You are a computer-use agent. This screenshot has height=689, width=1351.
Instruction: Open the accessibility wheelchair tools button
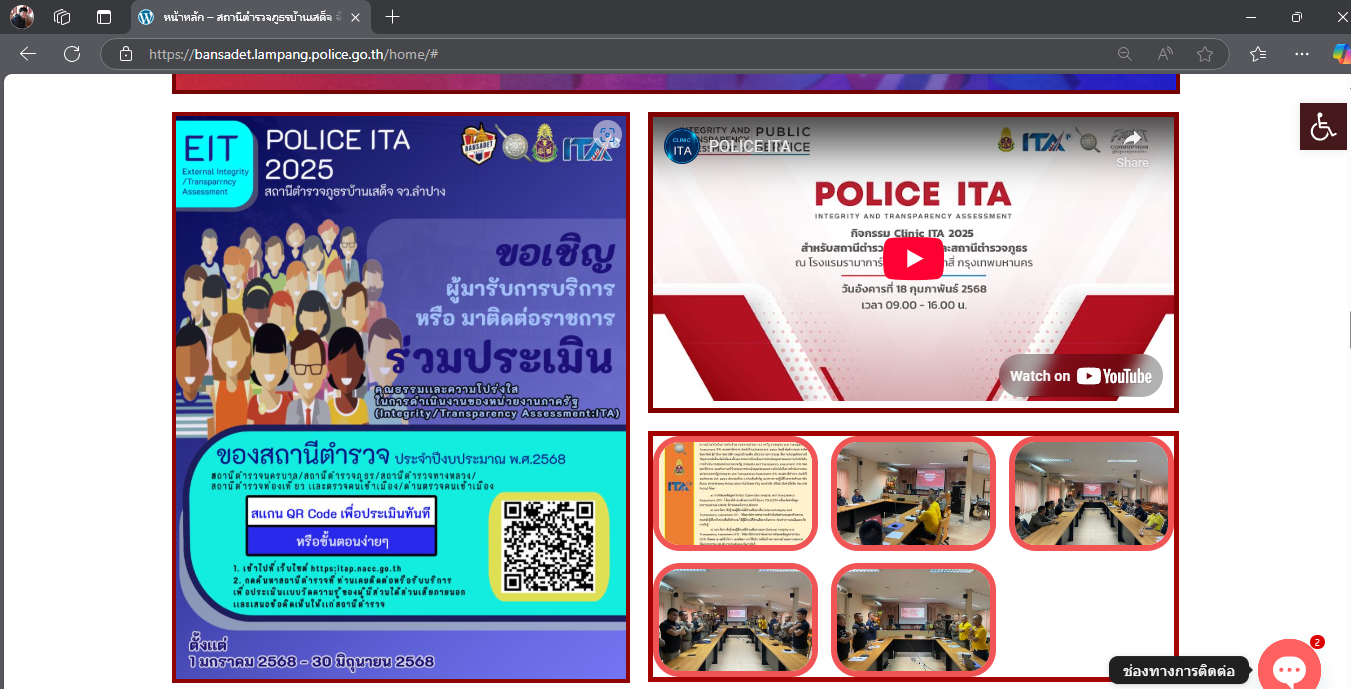(x=1323, y=127)
